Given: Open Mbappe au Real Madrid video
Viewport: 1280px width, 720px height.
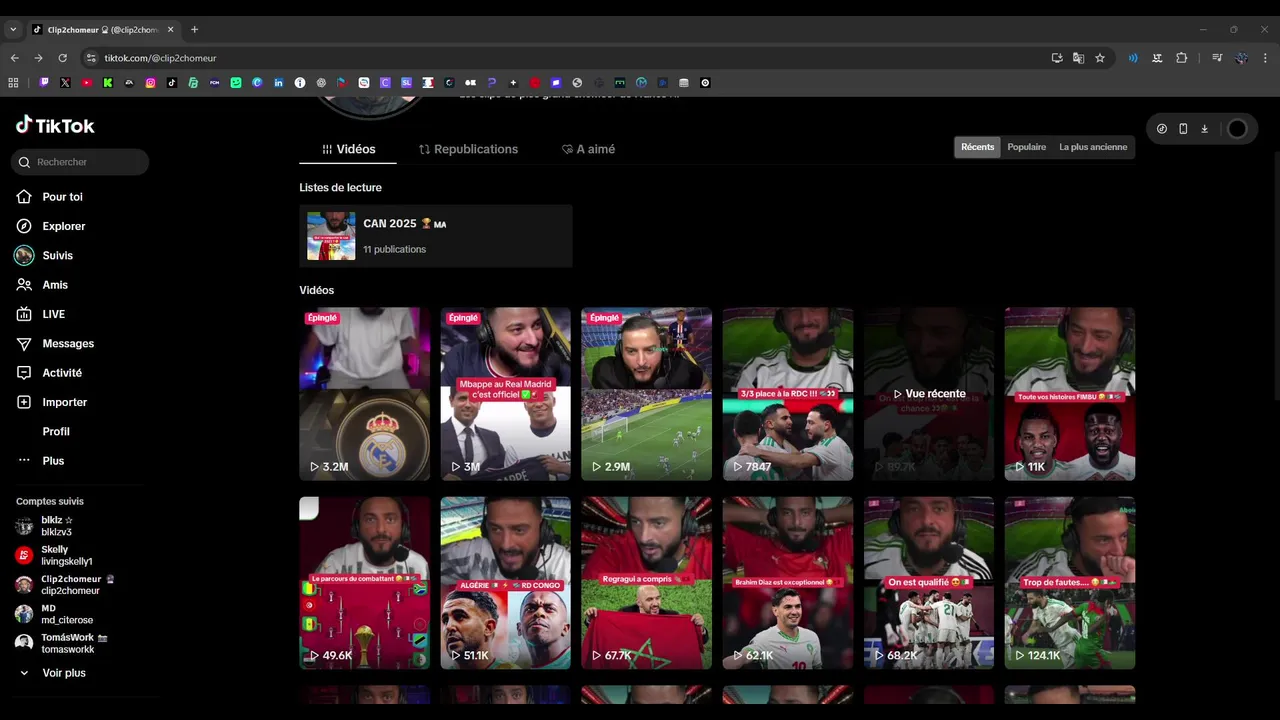Looking at the screenshot, I should (x=506, y=394).
